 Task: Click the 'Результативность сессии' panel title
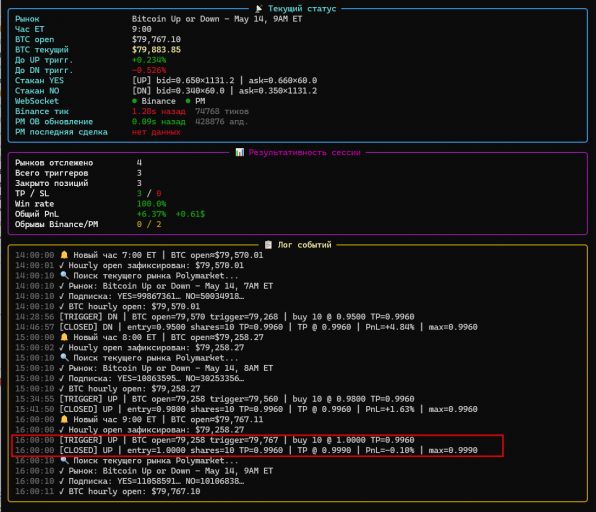304,152
